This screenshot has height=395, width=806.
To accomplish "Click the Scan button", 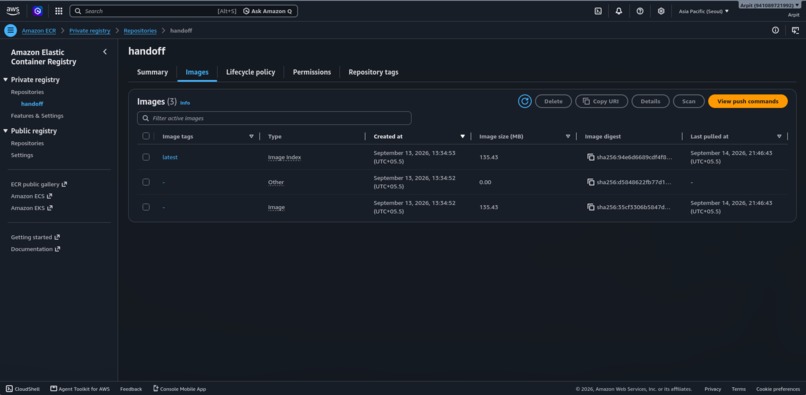I will [688, 101].
